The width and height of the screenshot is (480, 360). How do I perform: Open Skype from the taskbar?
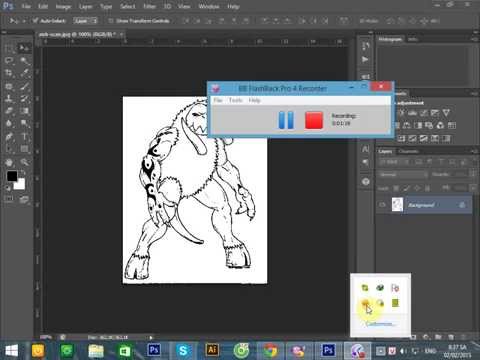[183, 350]
